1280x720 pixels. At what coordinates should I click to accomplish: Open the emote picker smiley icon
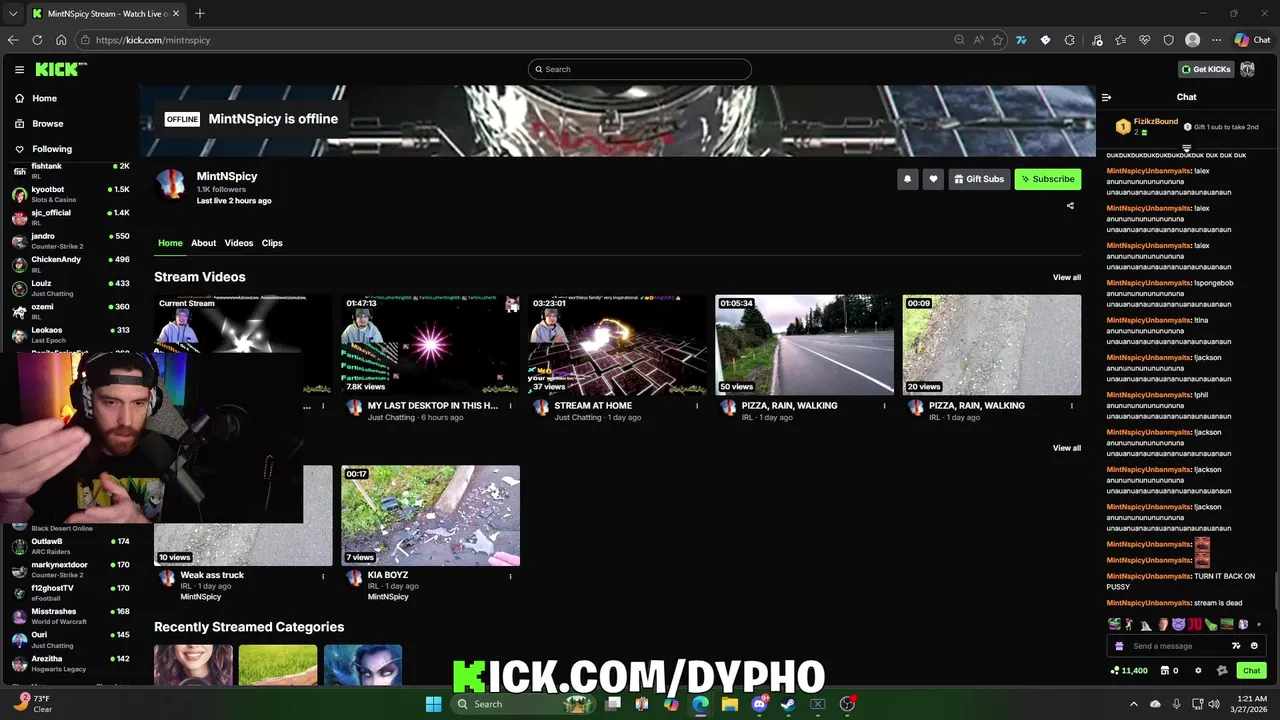click(x=1254, y=646)
